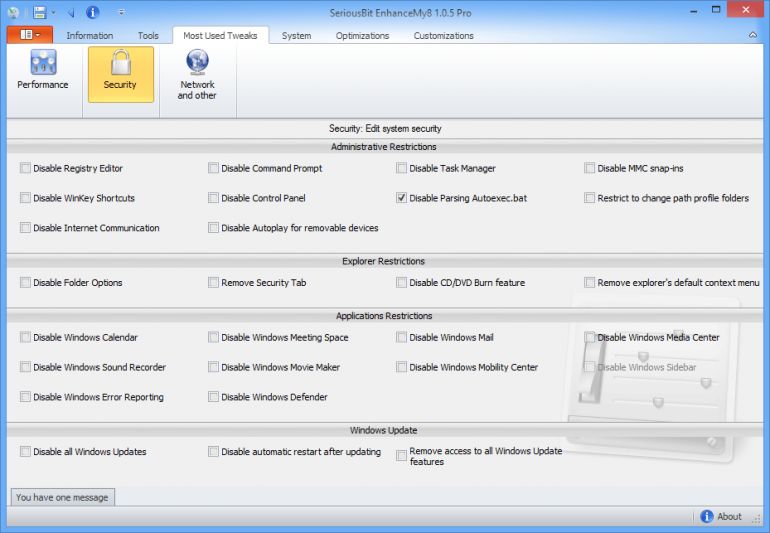770x533 pixels.
Task: Check Disable Windows Mobility Center
Action: pos(401,367)
